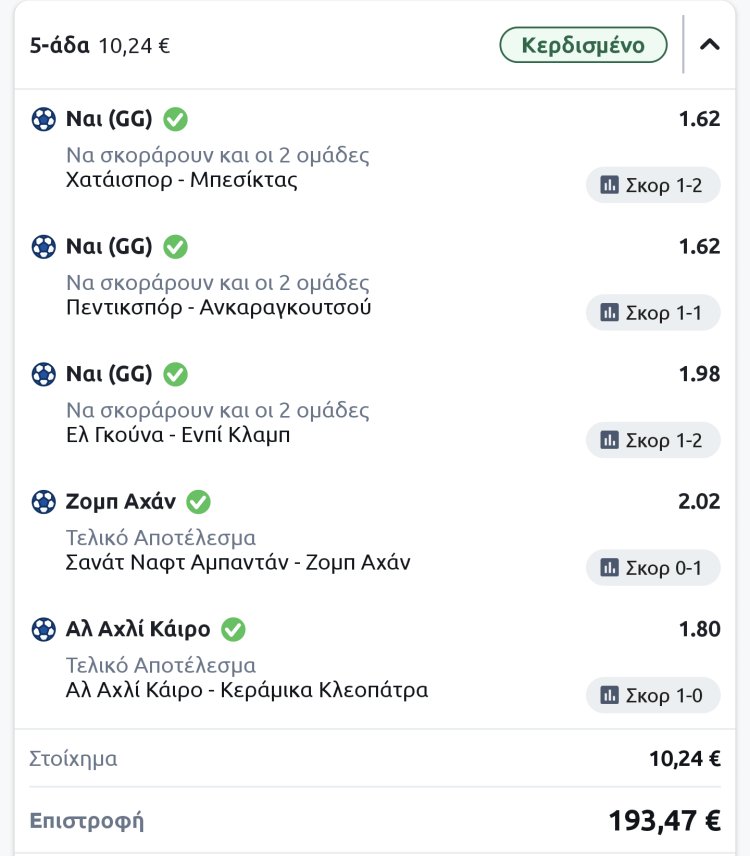Open Σκορ 1-1 stats for Πεντικσπόρ match
The image size is (750, 856).
coord(652,313)
